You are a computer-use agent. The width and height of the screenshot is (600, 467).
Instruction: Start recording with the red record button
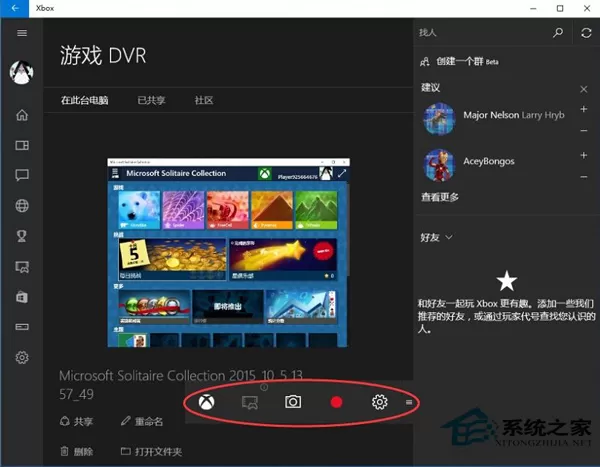coord(336,402)
